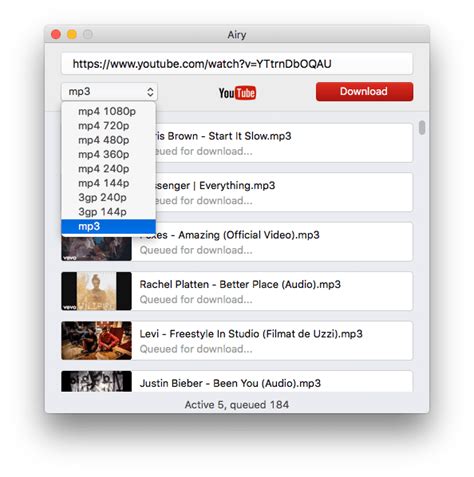The image size is (474, 477).
Task: Click the YouTube logo icon
Action: [237, 93]
